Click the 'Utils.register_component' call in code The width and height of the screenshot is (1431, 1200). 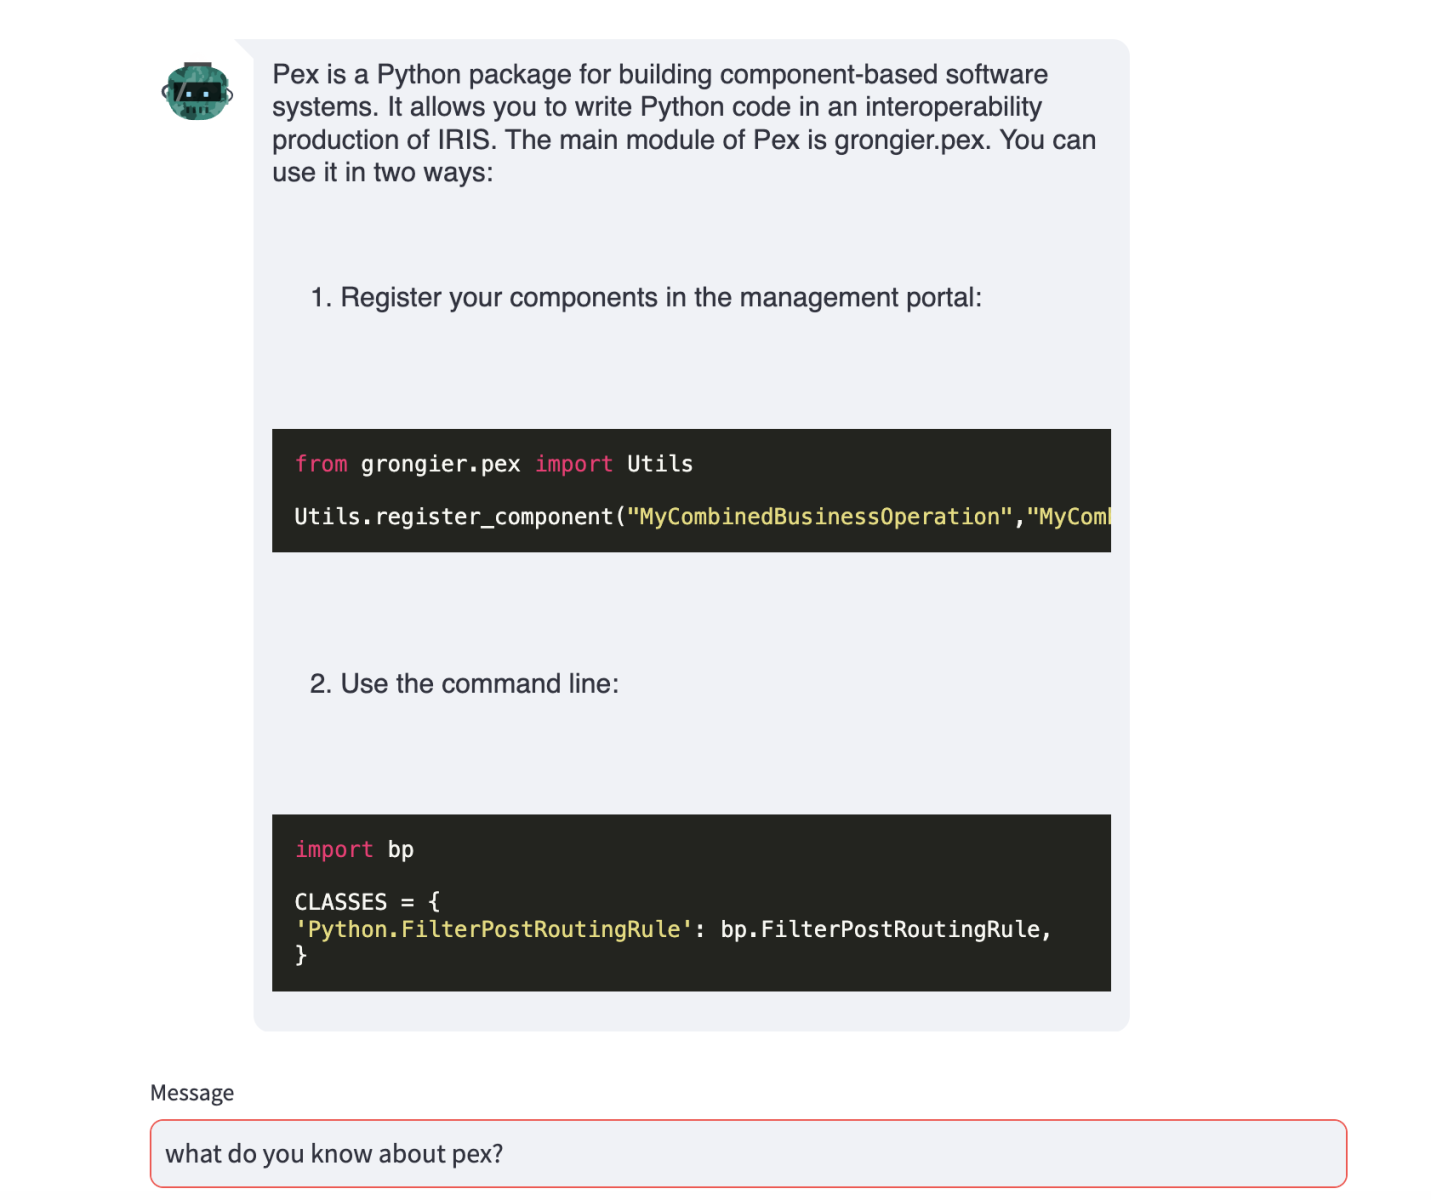[455, 517]
